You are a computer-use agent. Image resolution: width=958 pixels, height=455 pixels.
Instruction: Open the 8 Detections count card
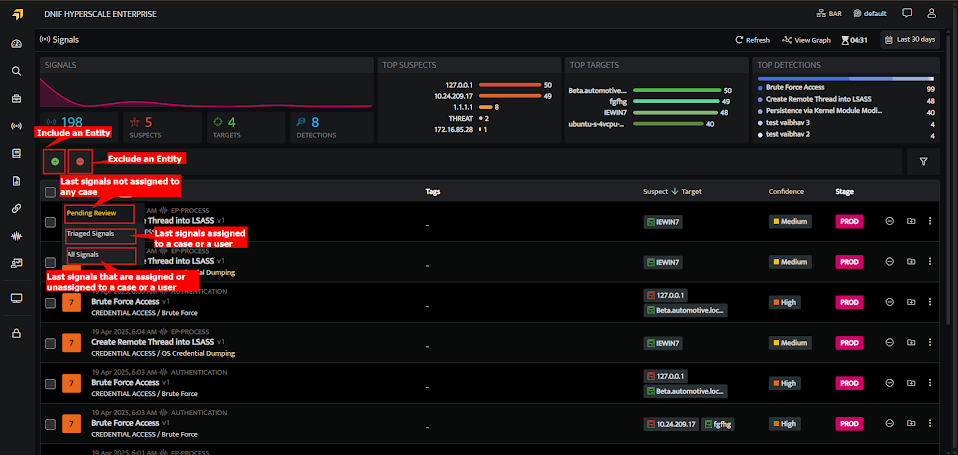[330, 127]
